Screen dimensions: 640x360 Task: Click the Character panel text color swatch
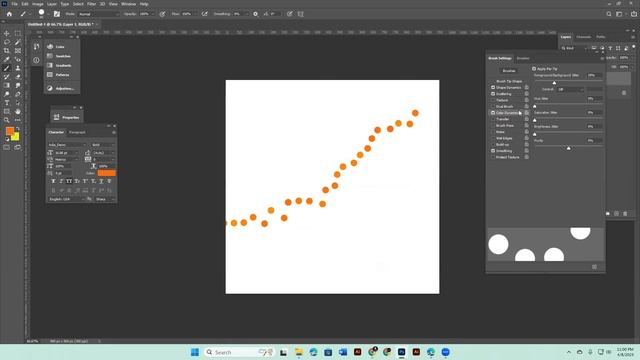(x=107, y=173)
